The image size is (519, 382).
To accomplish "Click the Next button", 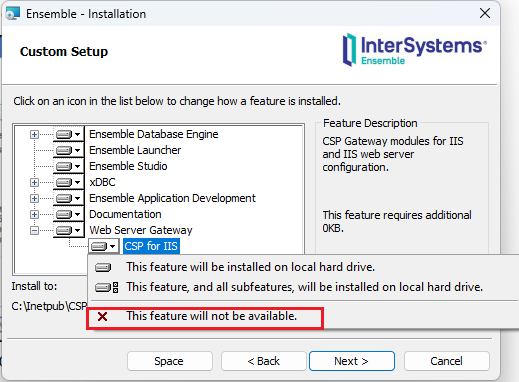I will (352, 361).
